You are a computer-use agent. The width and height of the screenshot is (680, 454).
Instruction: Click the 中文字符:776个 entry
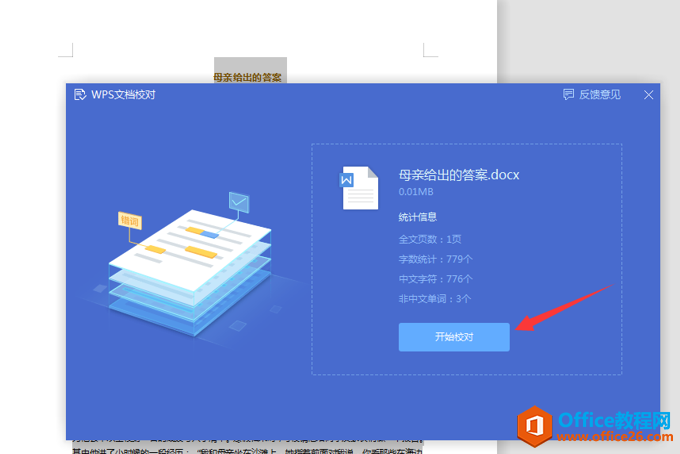coord(435,279)
